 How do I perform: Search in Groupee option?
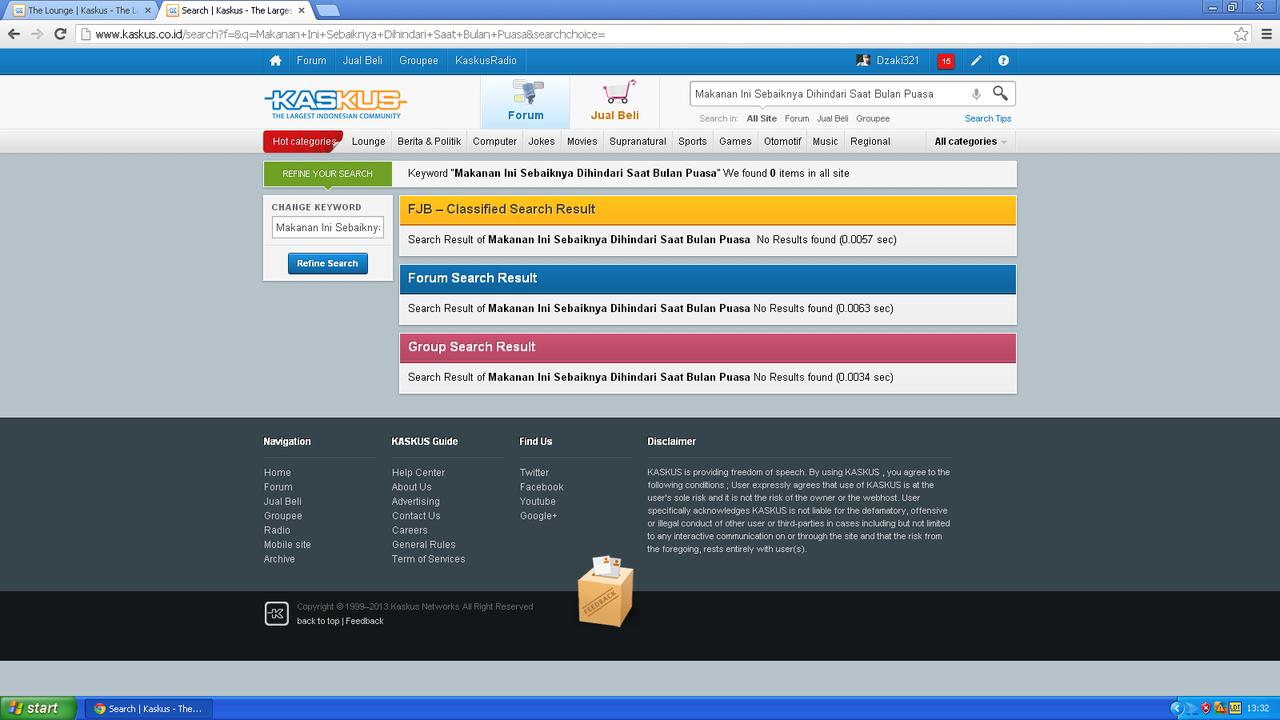(873, 118)
